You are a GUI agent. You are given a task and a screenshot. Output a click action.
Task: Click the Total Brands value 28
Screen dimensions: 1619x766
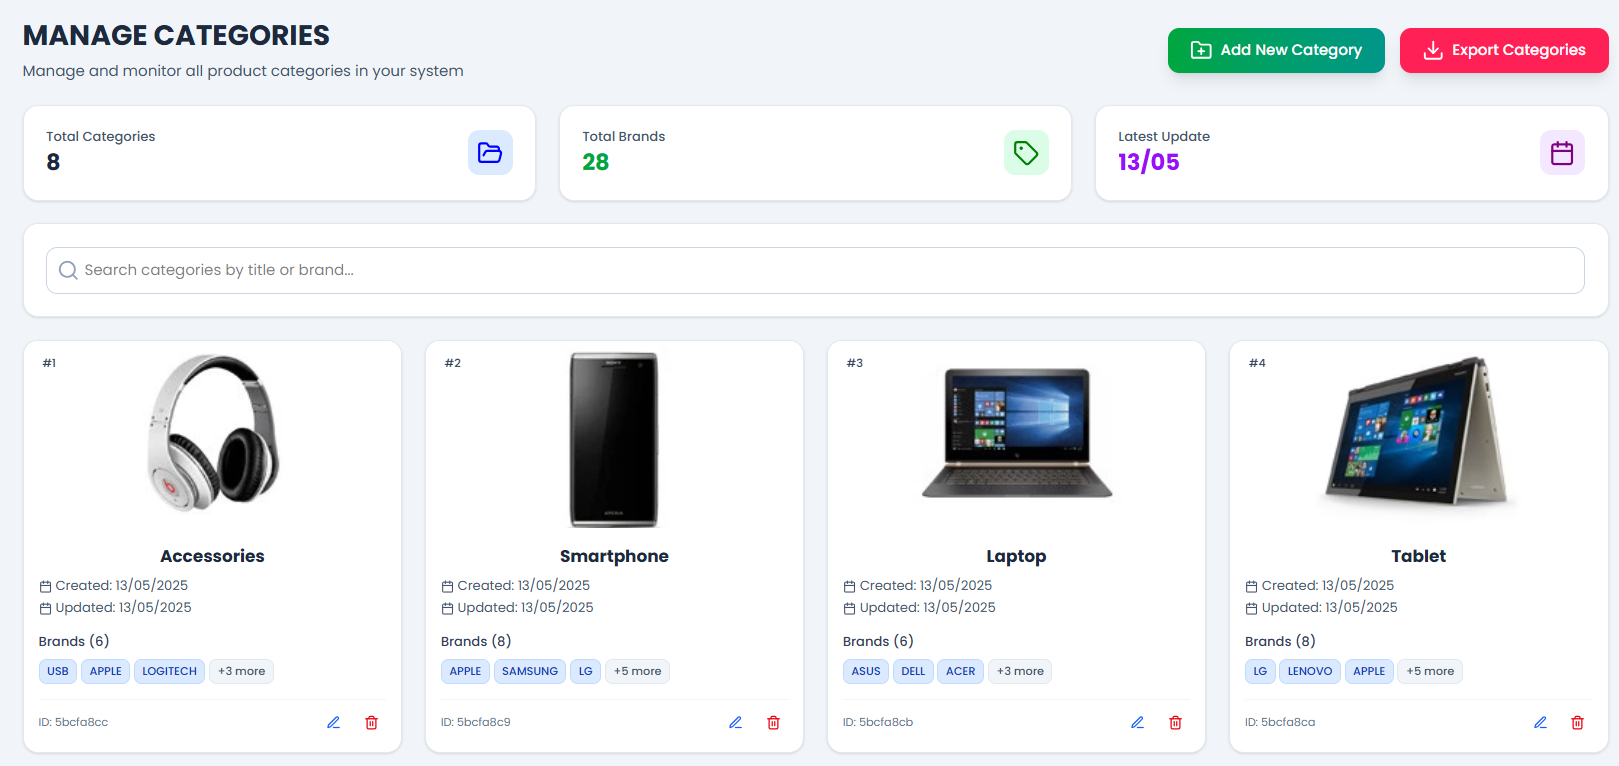(x=596, y=162)
